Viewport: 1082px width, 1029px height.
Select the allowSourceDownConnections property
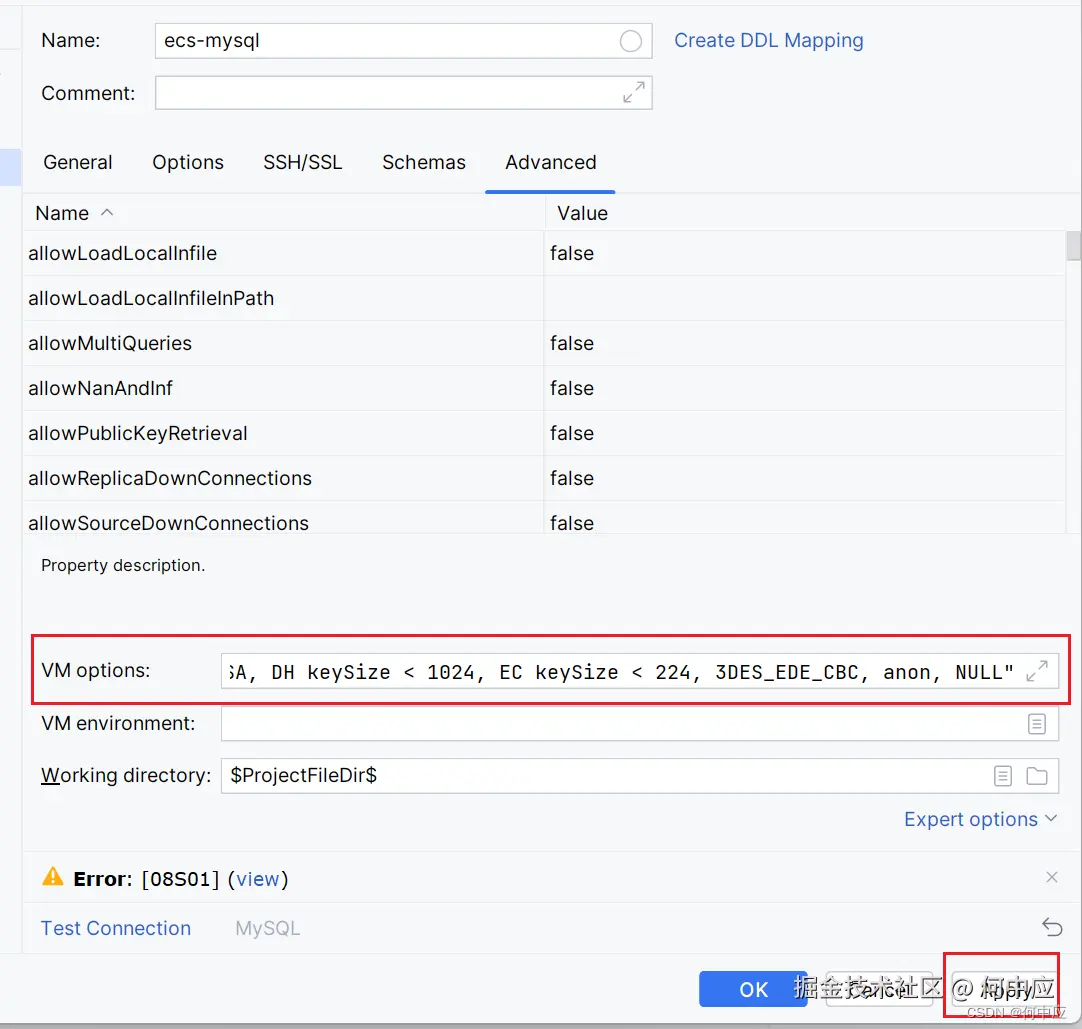pos(168,523)
